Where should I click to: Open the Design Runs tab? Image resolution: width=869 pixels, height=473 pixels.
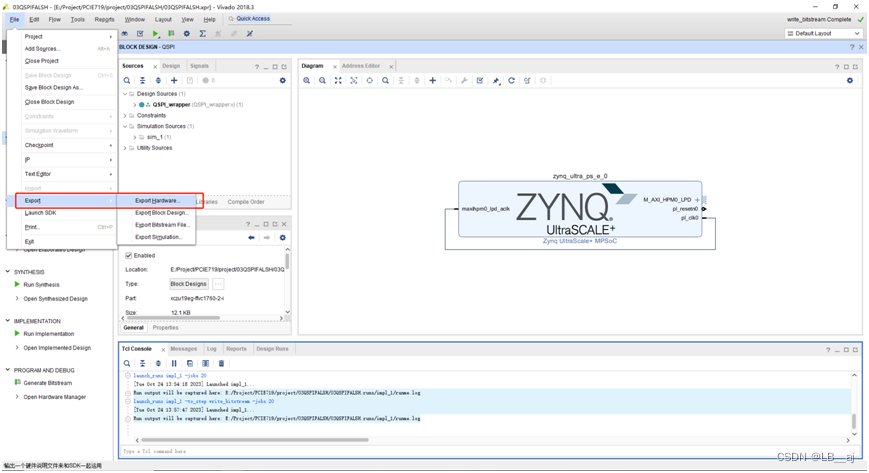[x=272, y=349]
